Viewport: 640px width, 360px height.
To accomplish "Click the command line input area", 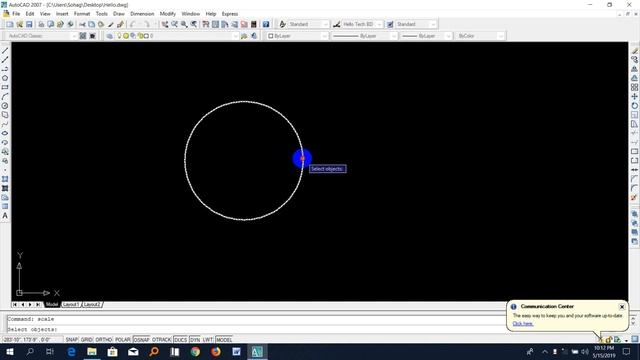I will coord(255,329).
